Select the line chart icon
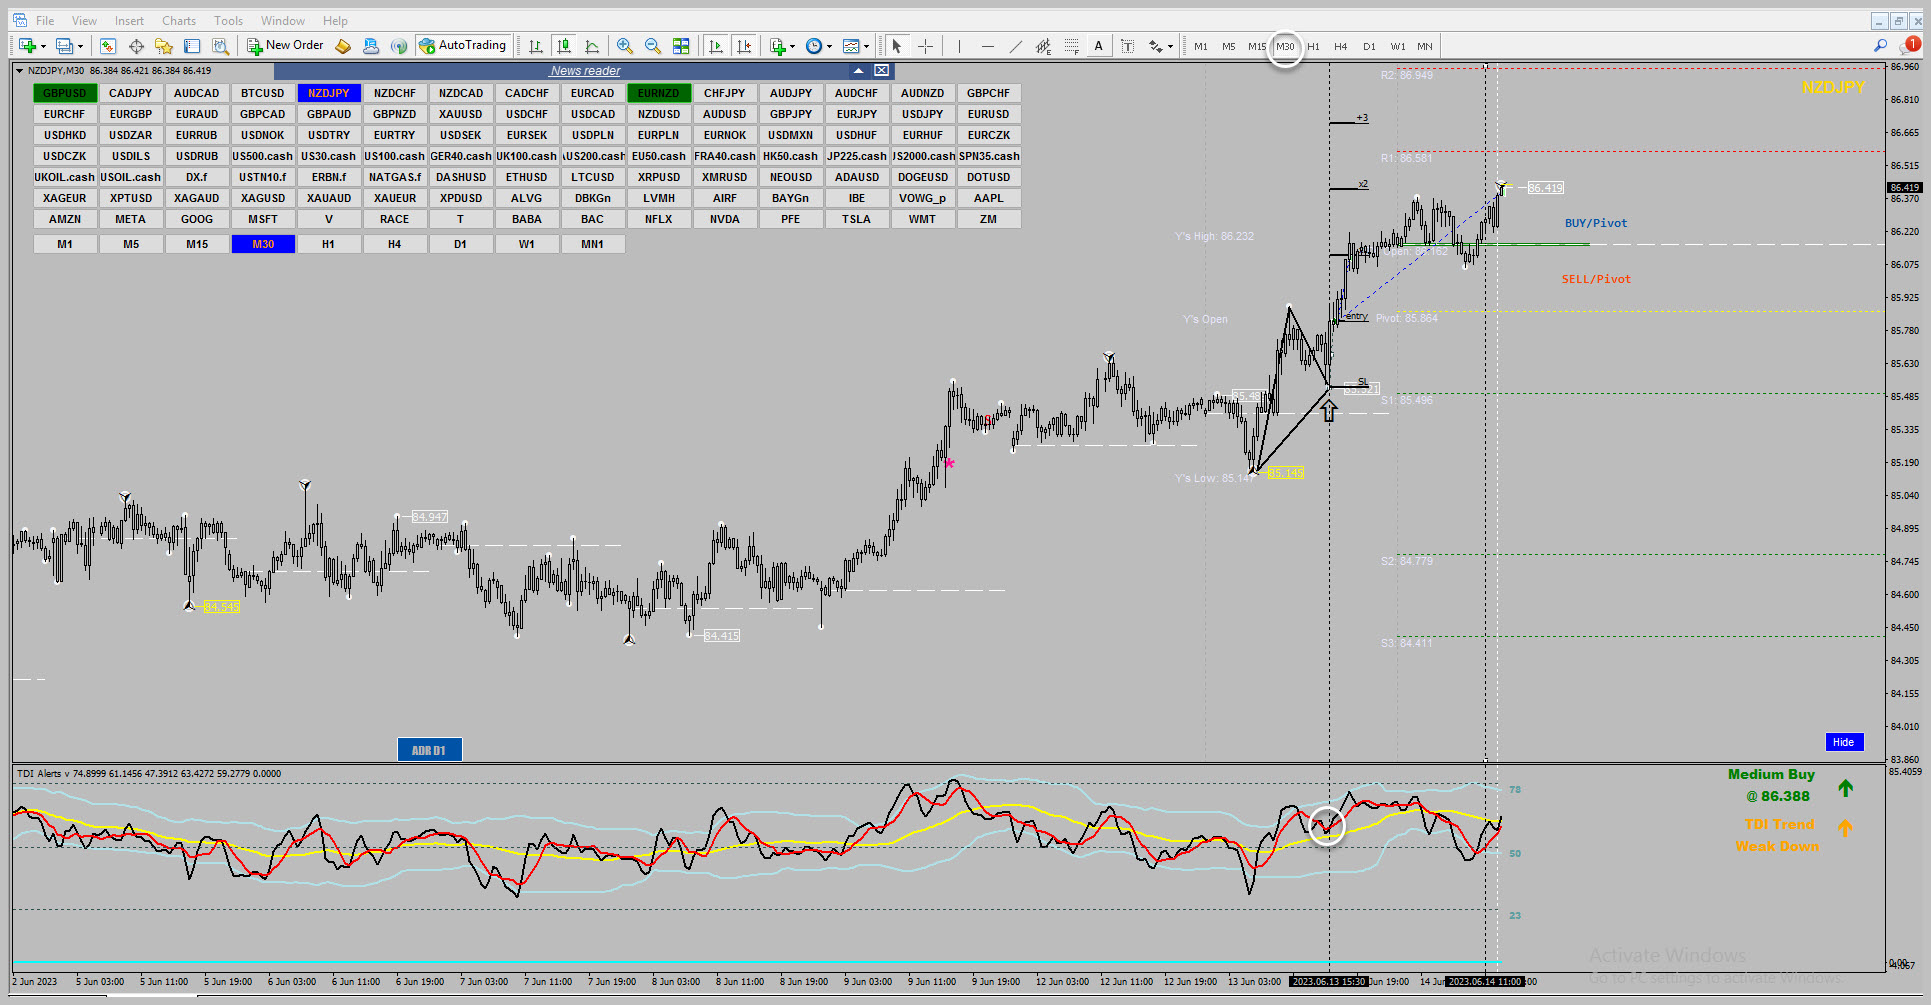This screenshot has width=1931, height=1005. [592, 46]
